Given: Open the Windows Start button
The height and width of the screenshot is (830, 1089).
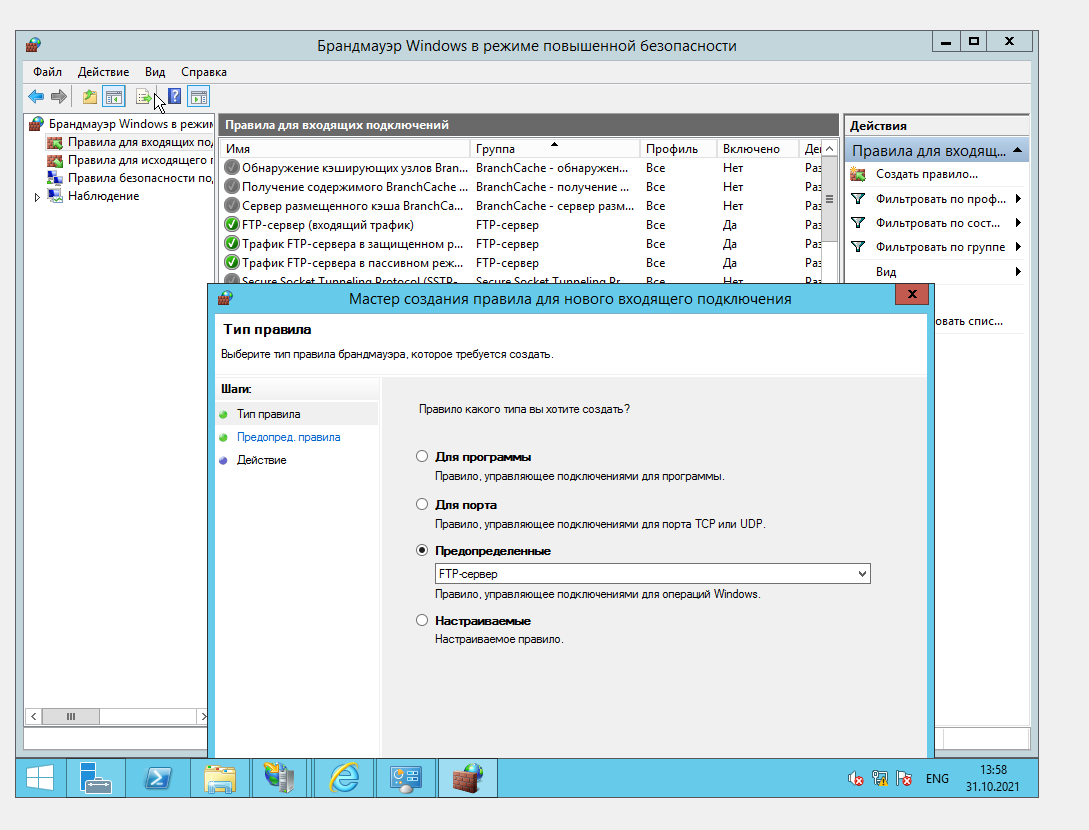Looking at the screenshot, I should pos(40,778).
